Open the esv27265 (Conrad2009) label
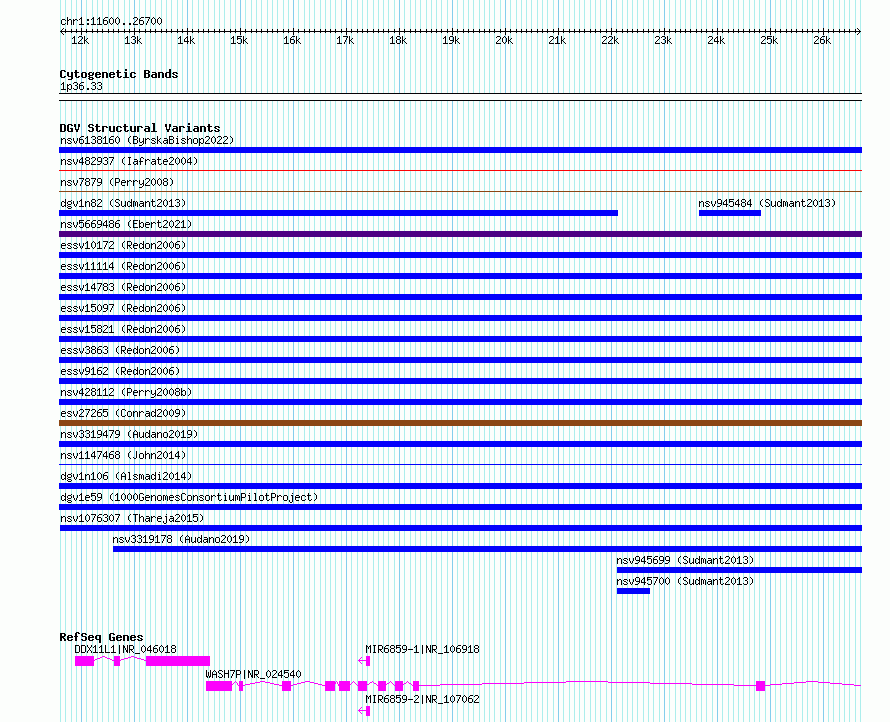 pos(123,413)
